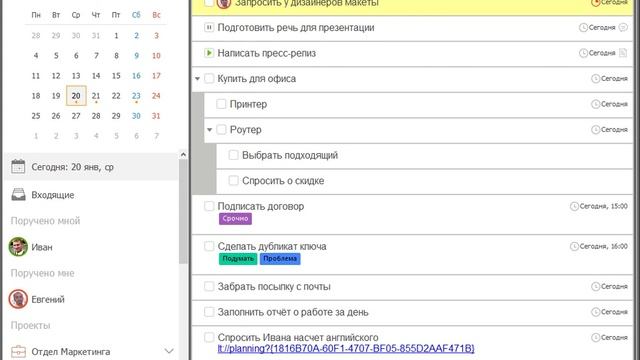Click assignee avatar on Запросить у дизайнеров task

click(224, 3)
